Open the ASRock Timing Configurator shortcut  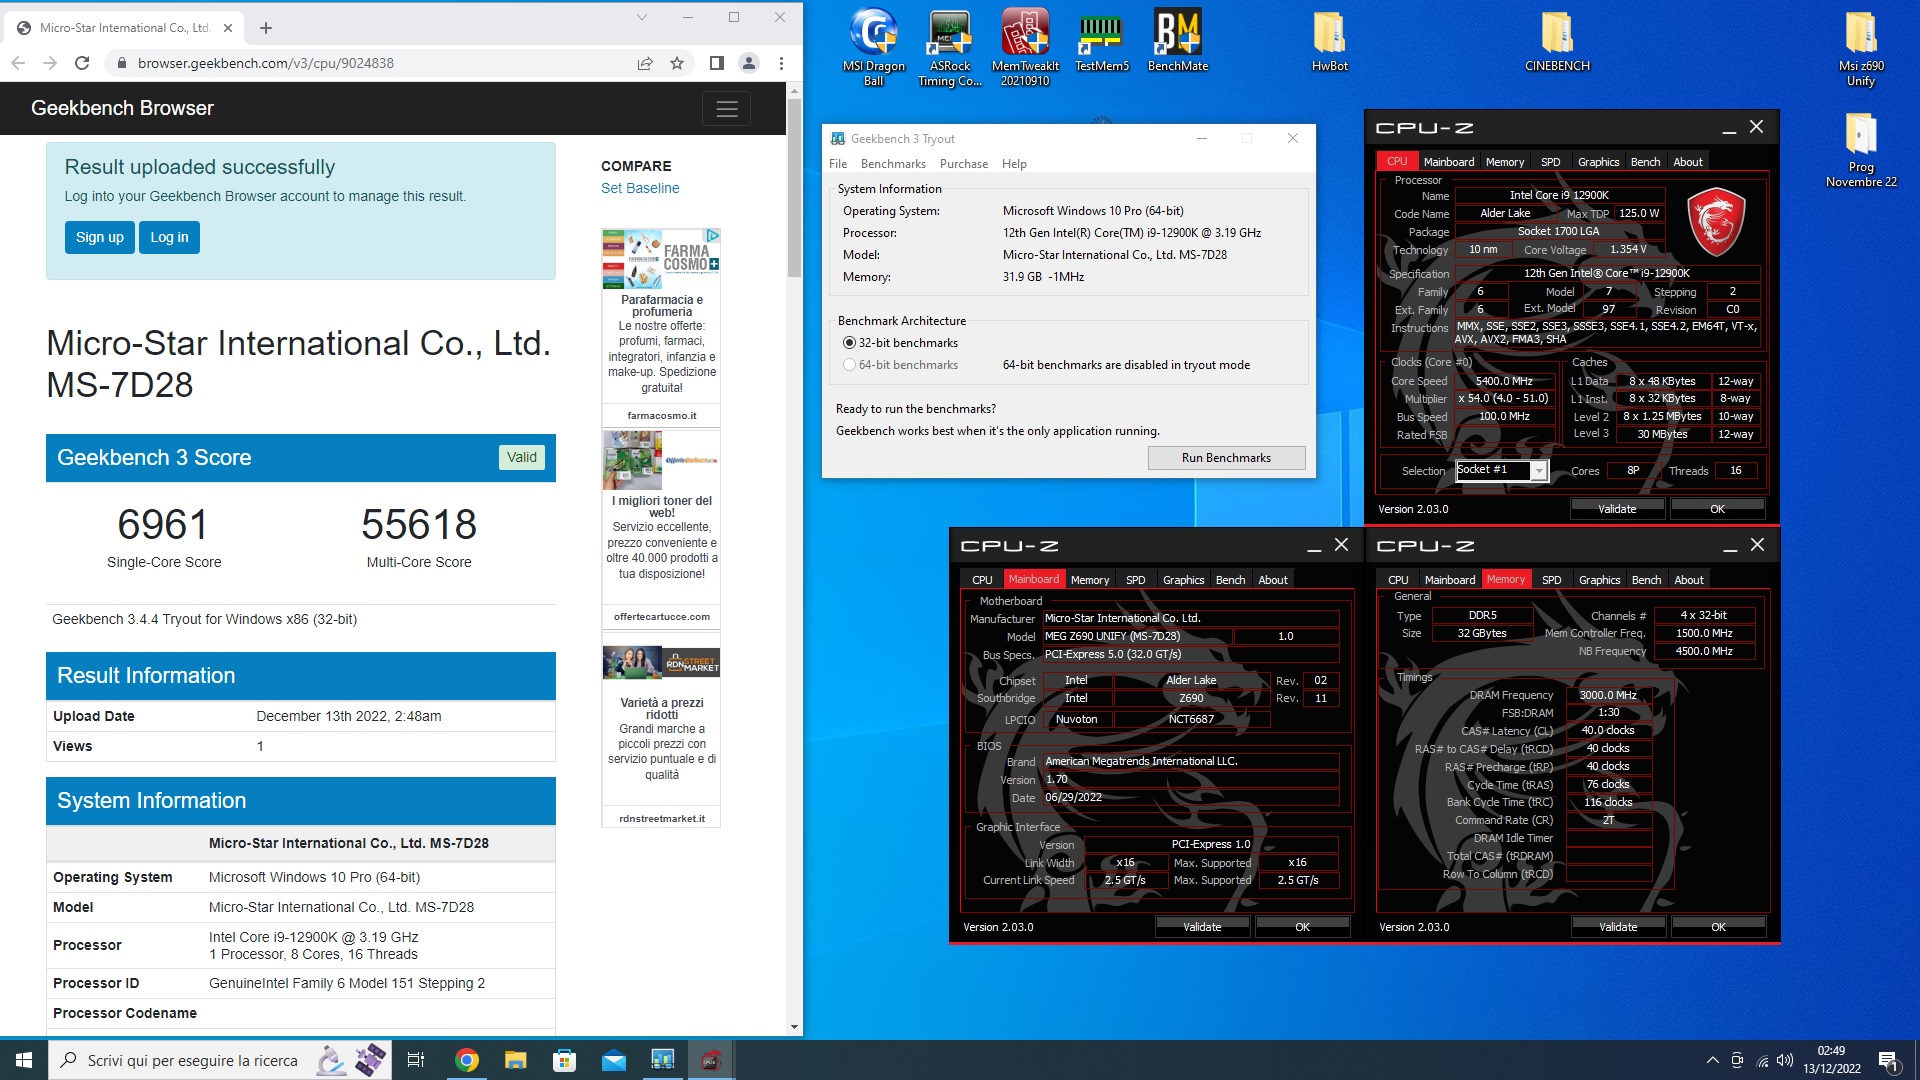950,47
